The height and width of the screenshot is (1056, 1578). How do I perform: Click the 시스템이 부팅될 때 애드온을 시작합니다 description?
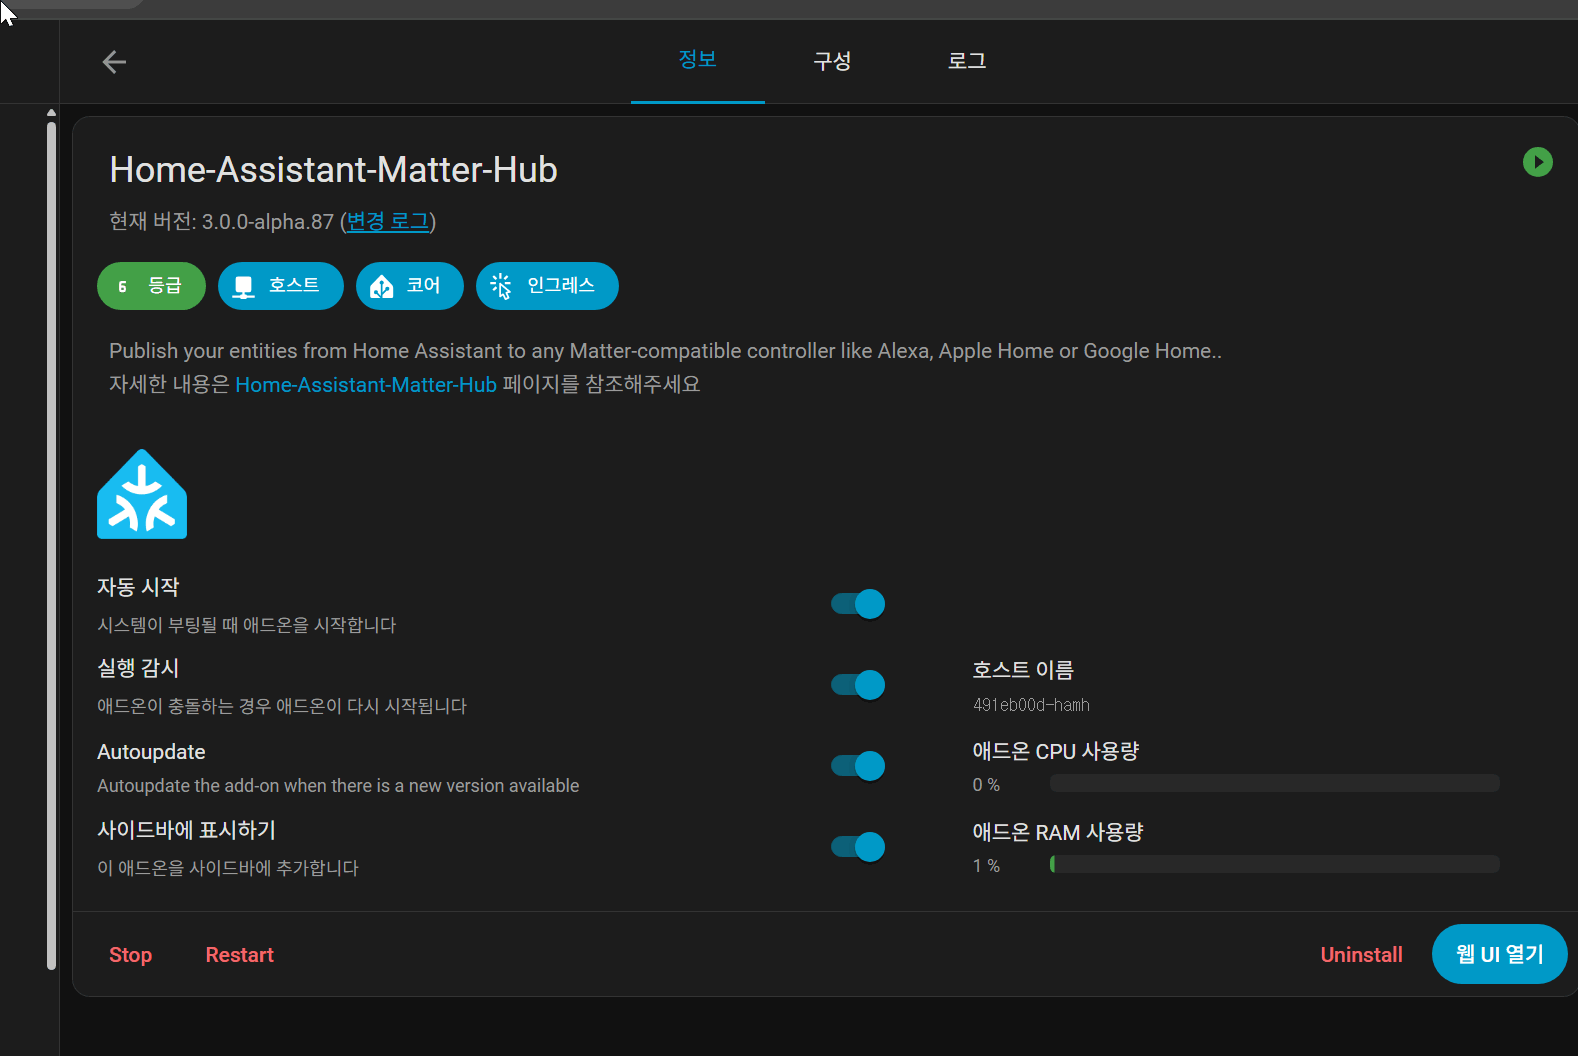point(247,625)
